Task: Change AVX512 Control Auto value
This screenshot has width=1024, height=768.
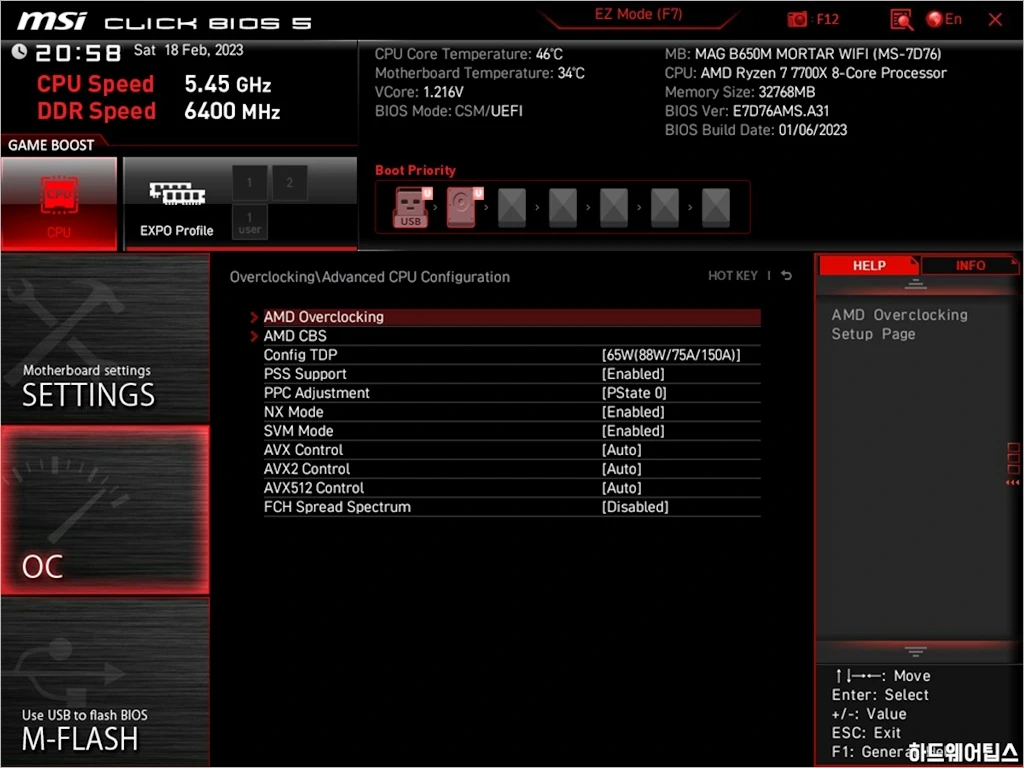Action: pos(621,488)
